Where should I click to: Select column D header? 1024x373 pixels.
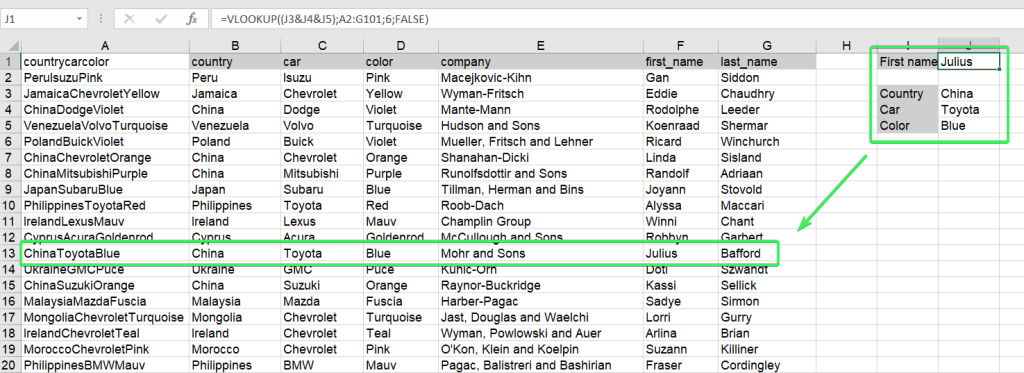pyautogui.click(x=401, y=45)
